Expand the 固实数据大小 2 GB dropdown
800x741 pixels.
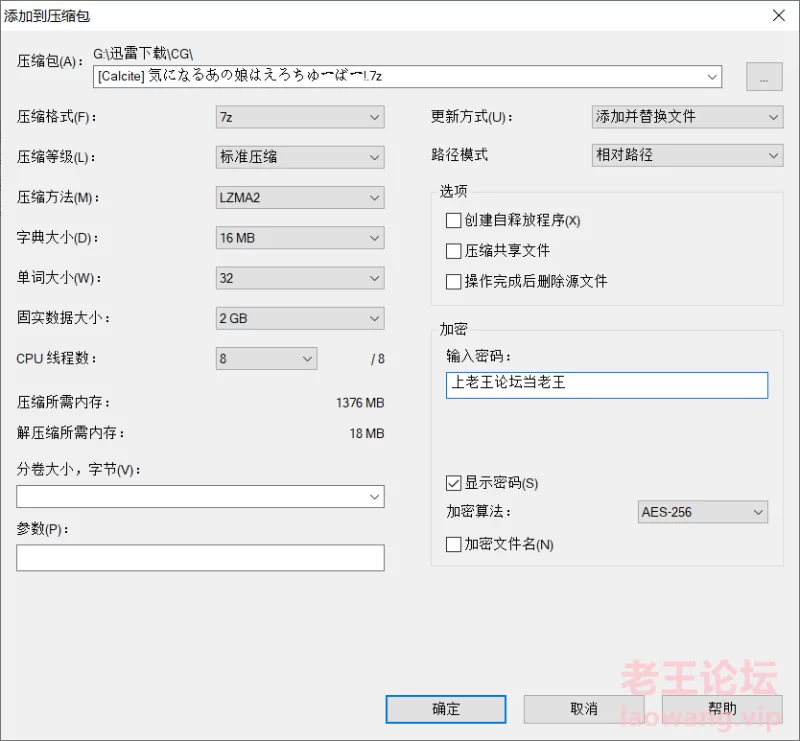(300, 319)
